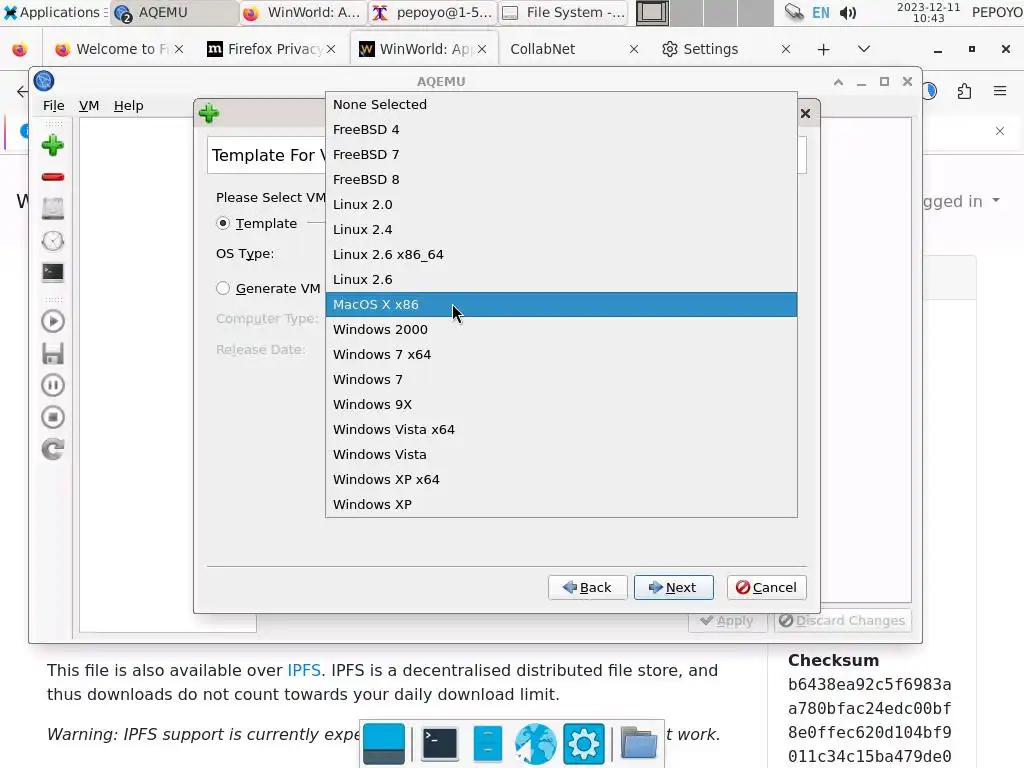Open the folder icon in the bottom dock
This screenshot has width=1024, height=768.
pyautogui.click(x=638, y=743)
